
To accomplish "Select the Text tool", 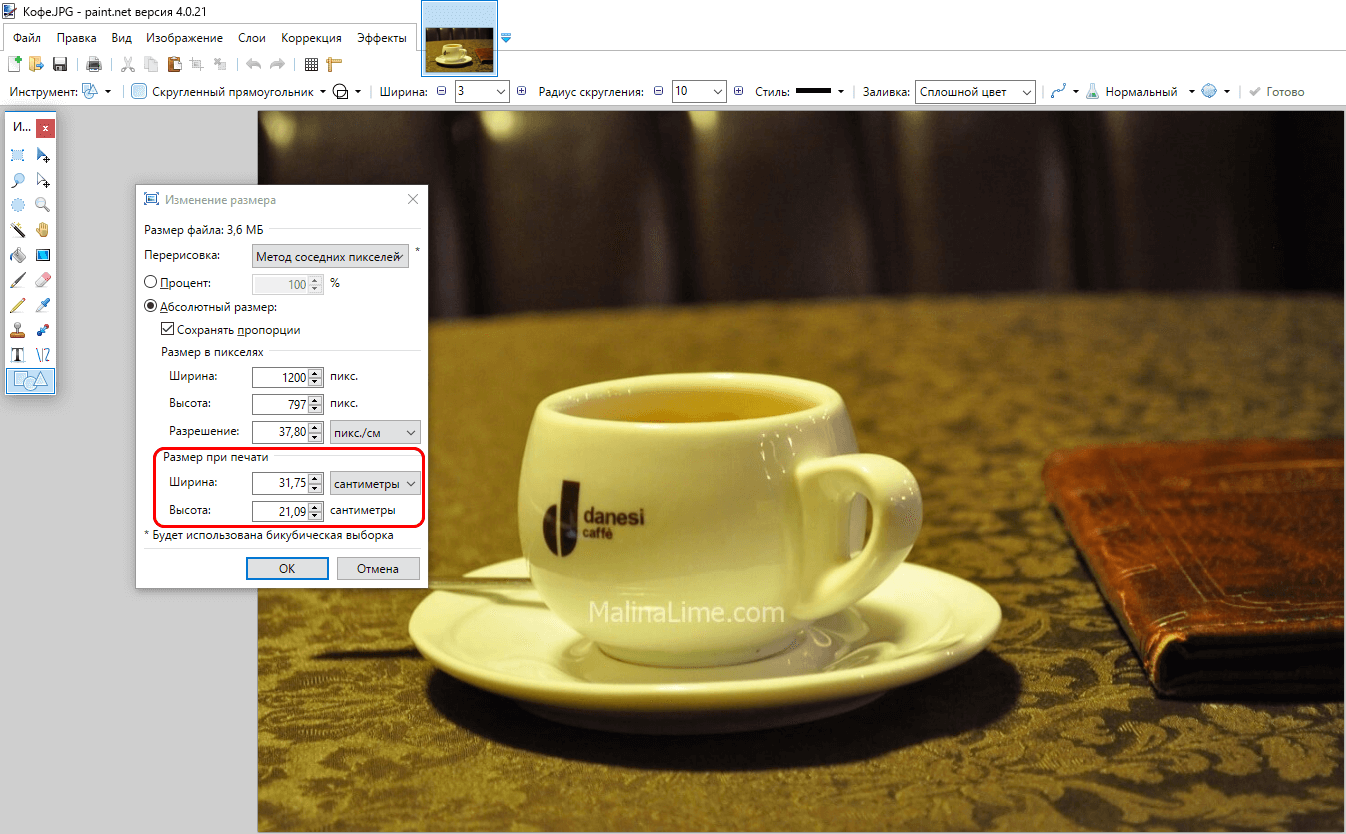I will [18, 355].
